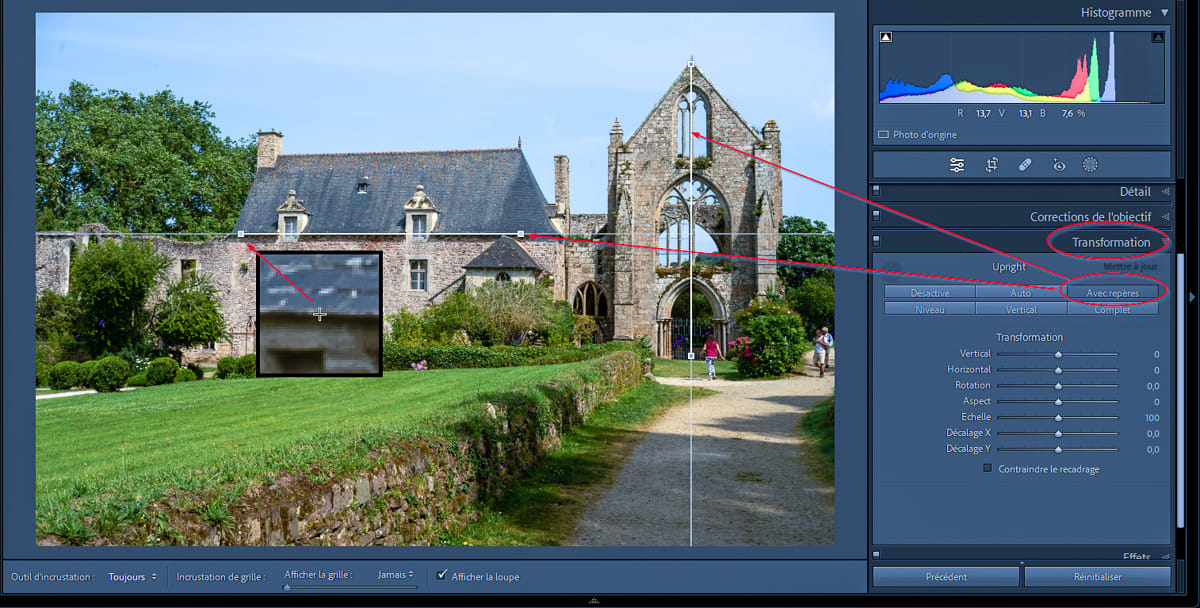Viewport: 1200px width, 608px height.
Task: Select the Crop overlay tool
Action: [x=992, y=165]
